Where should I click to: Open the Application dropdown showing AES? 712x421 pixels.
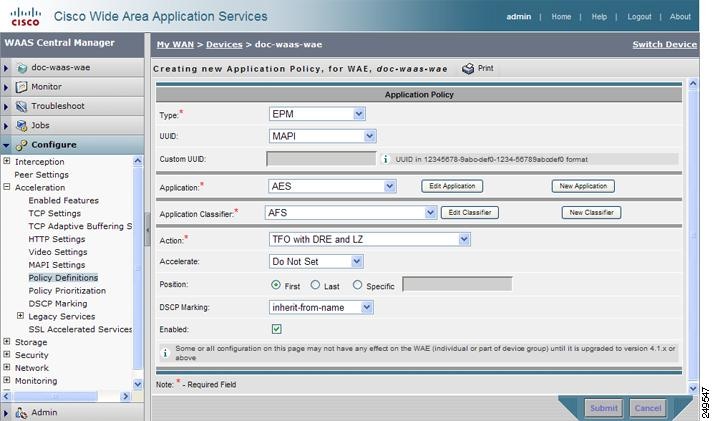pyautogui.click(x=332, y=186)
